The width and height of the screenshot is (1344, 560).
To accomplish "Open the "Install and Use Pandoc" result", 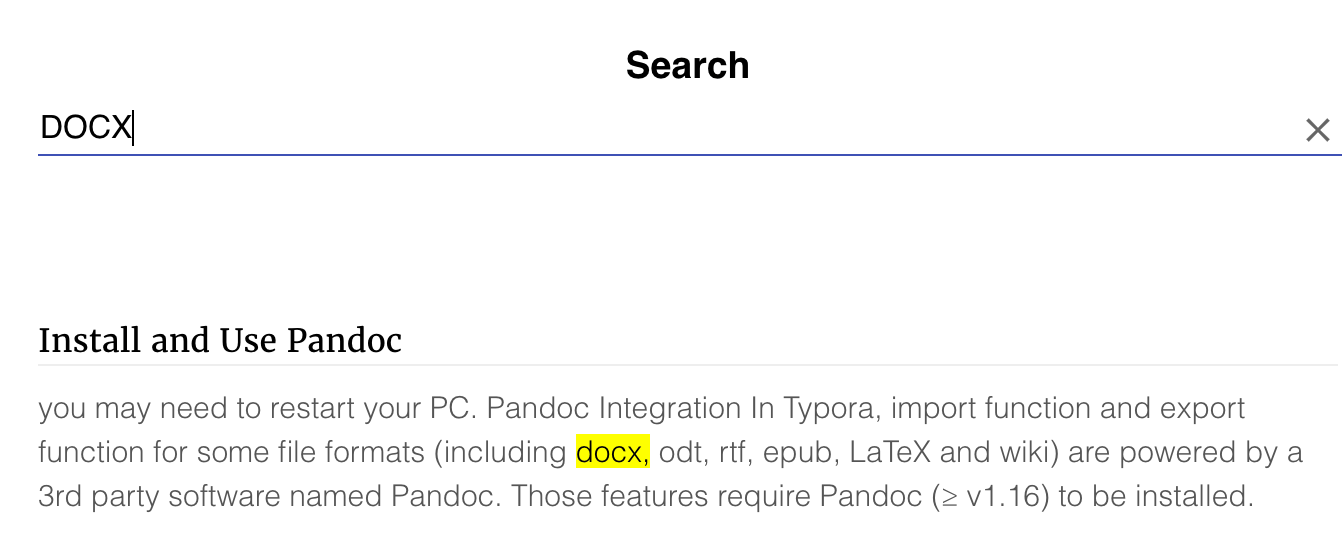I will [220, 341].
